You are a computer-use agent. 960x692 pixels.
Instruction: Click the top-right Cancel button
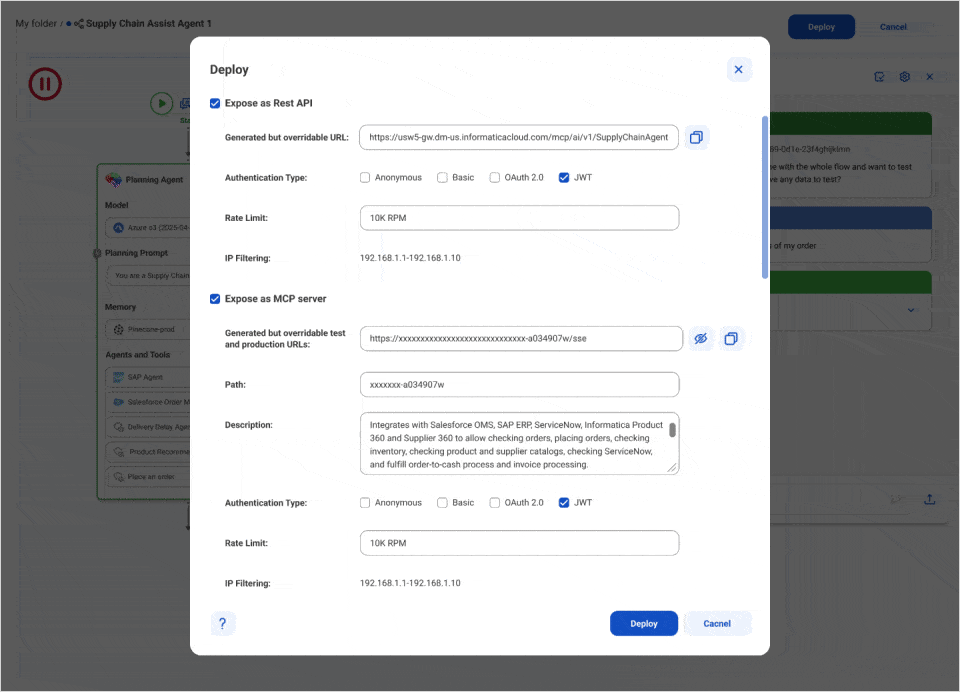pos(893,27)
